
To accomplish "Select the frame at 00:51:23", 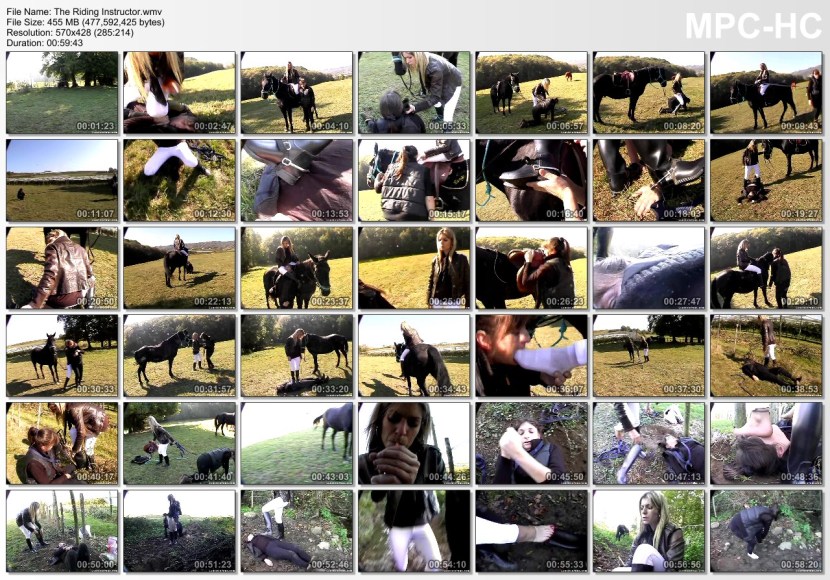I will (x=179, y=531).
